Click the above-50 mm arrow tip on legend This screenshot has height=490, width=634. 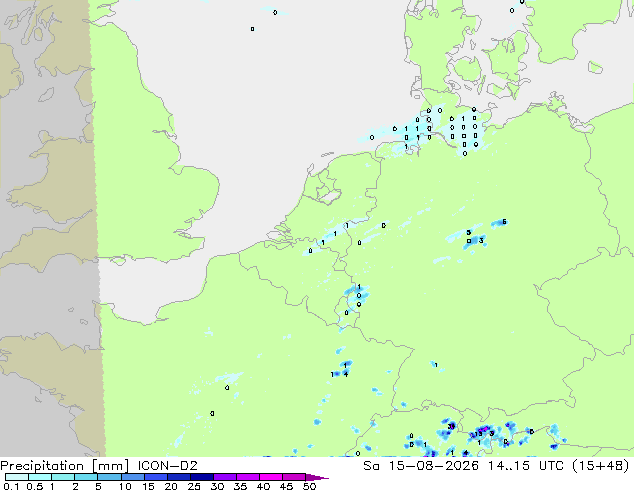coord(317,477)
